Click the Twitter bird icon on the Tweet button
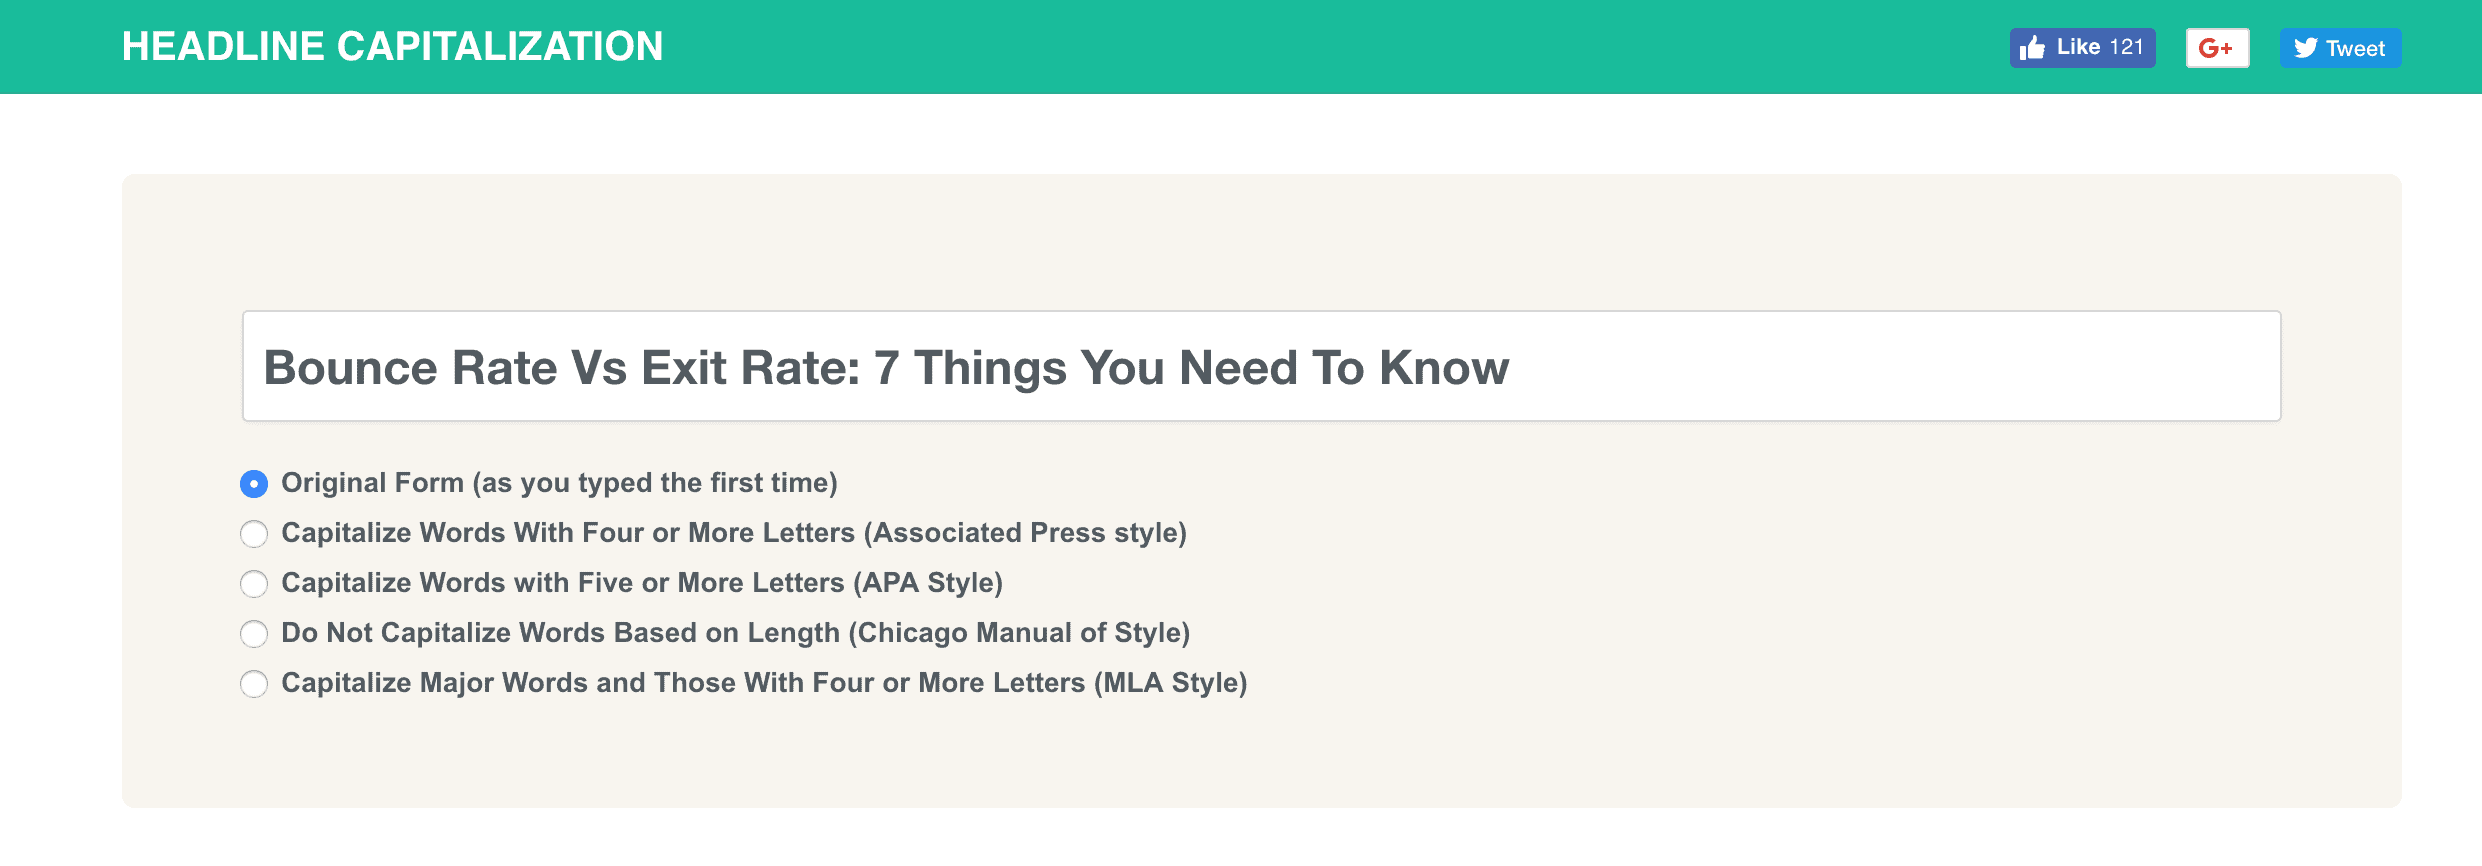The image size is (2482, 866). click(2305, 46)
